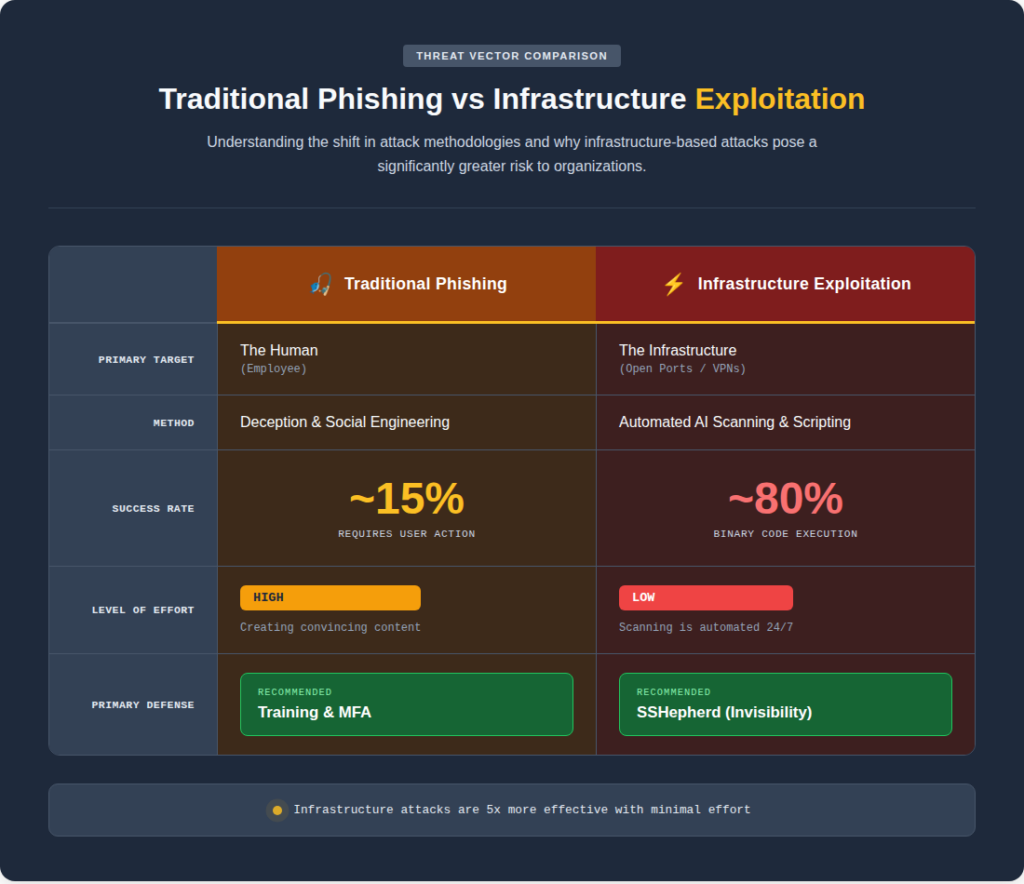This screenshot has height=884, width=1024.
Task: Click the fishing pole icon beside Traditional Phishing
Action: (320, 284)
